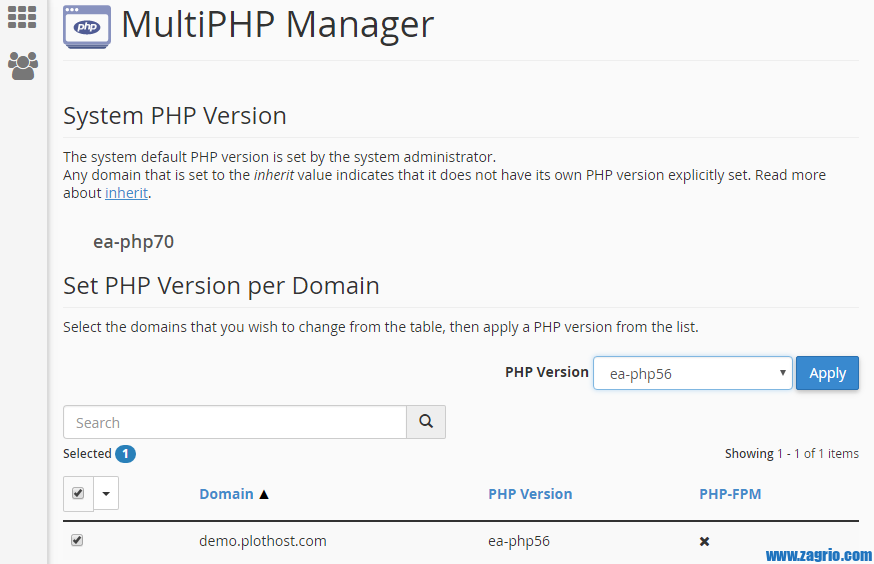Click the search magnifier button
Image resolution: width=874 pixels, height=564 pixels.
pyautogui.click(x=426, y=422)
